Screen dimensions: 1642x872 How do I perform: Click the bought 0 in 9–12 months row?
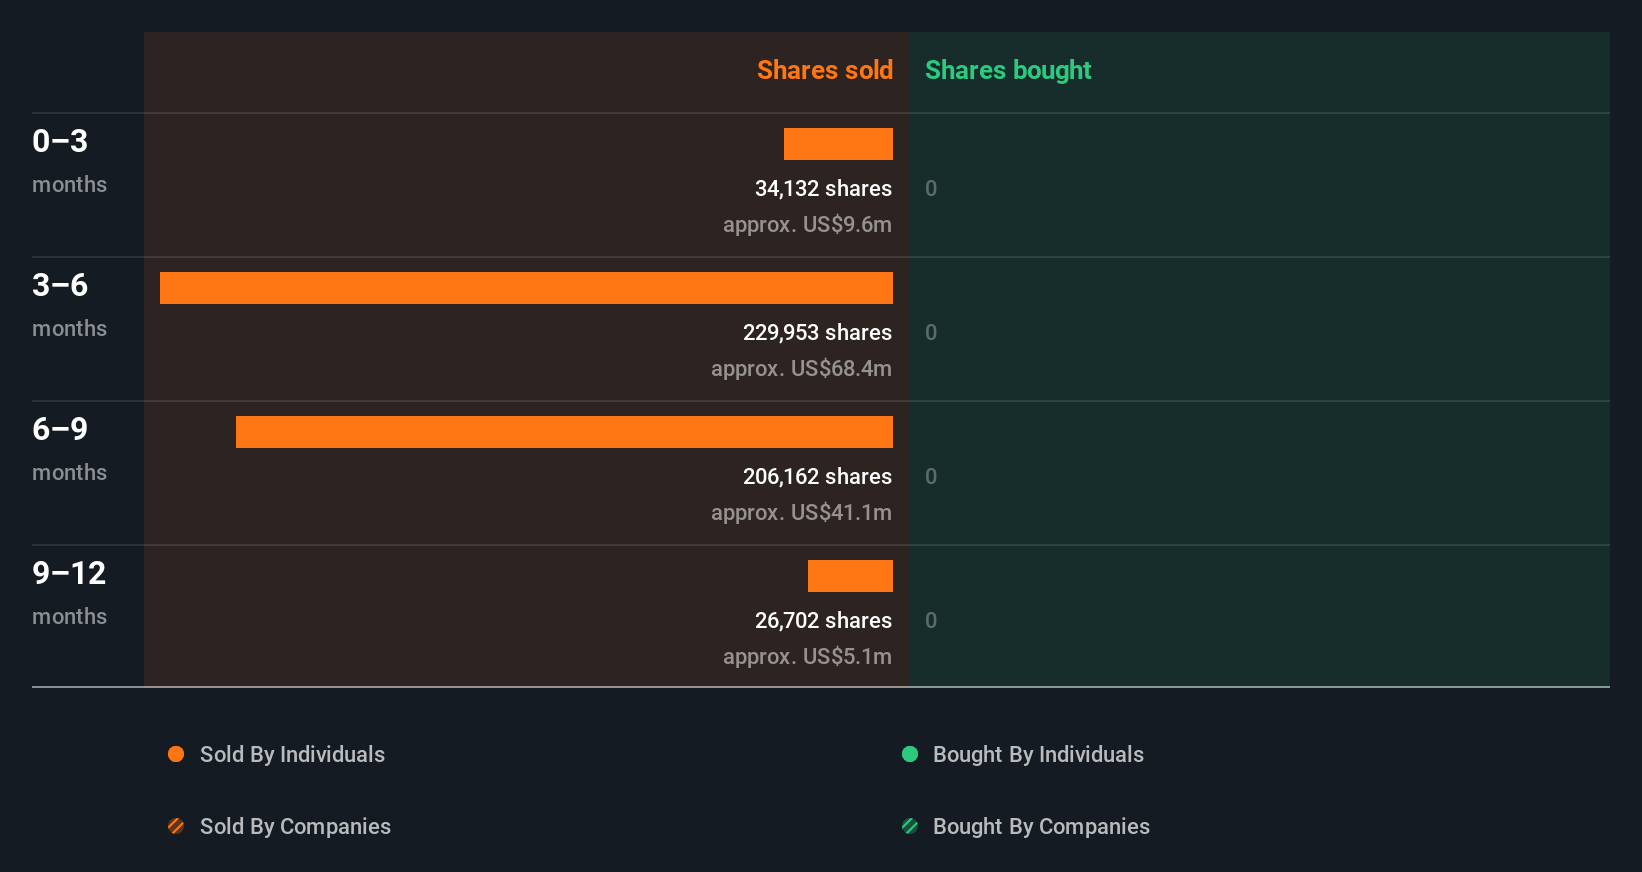pos(931,621)
